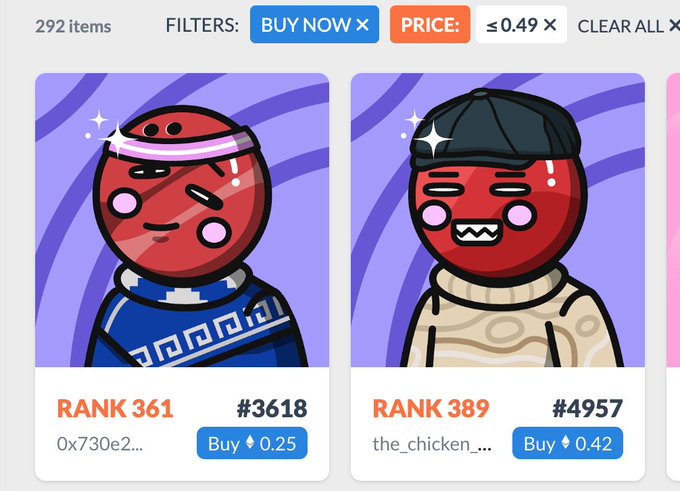Buy item #3618 for 0.25

tap(252, 443)
